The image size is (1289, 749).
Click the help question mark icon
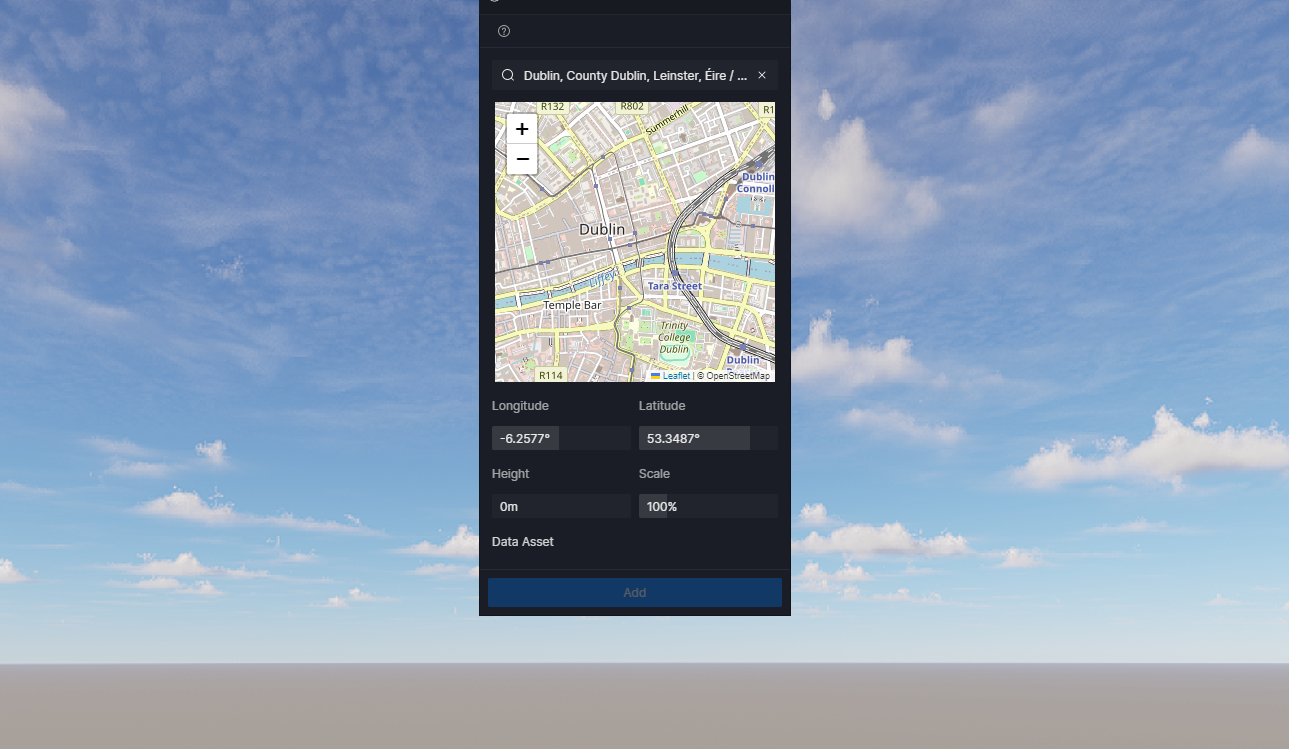(504, 31)
